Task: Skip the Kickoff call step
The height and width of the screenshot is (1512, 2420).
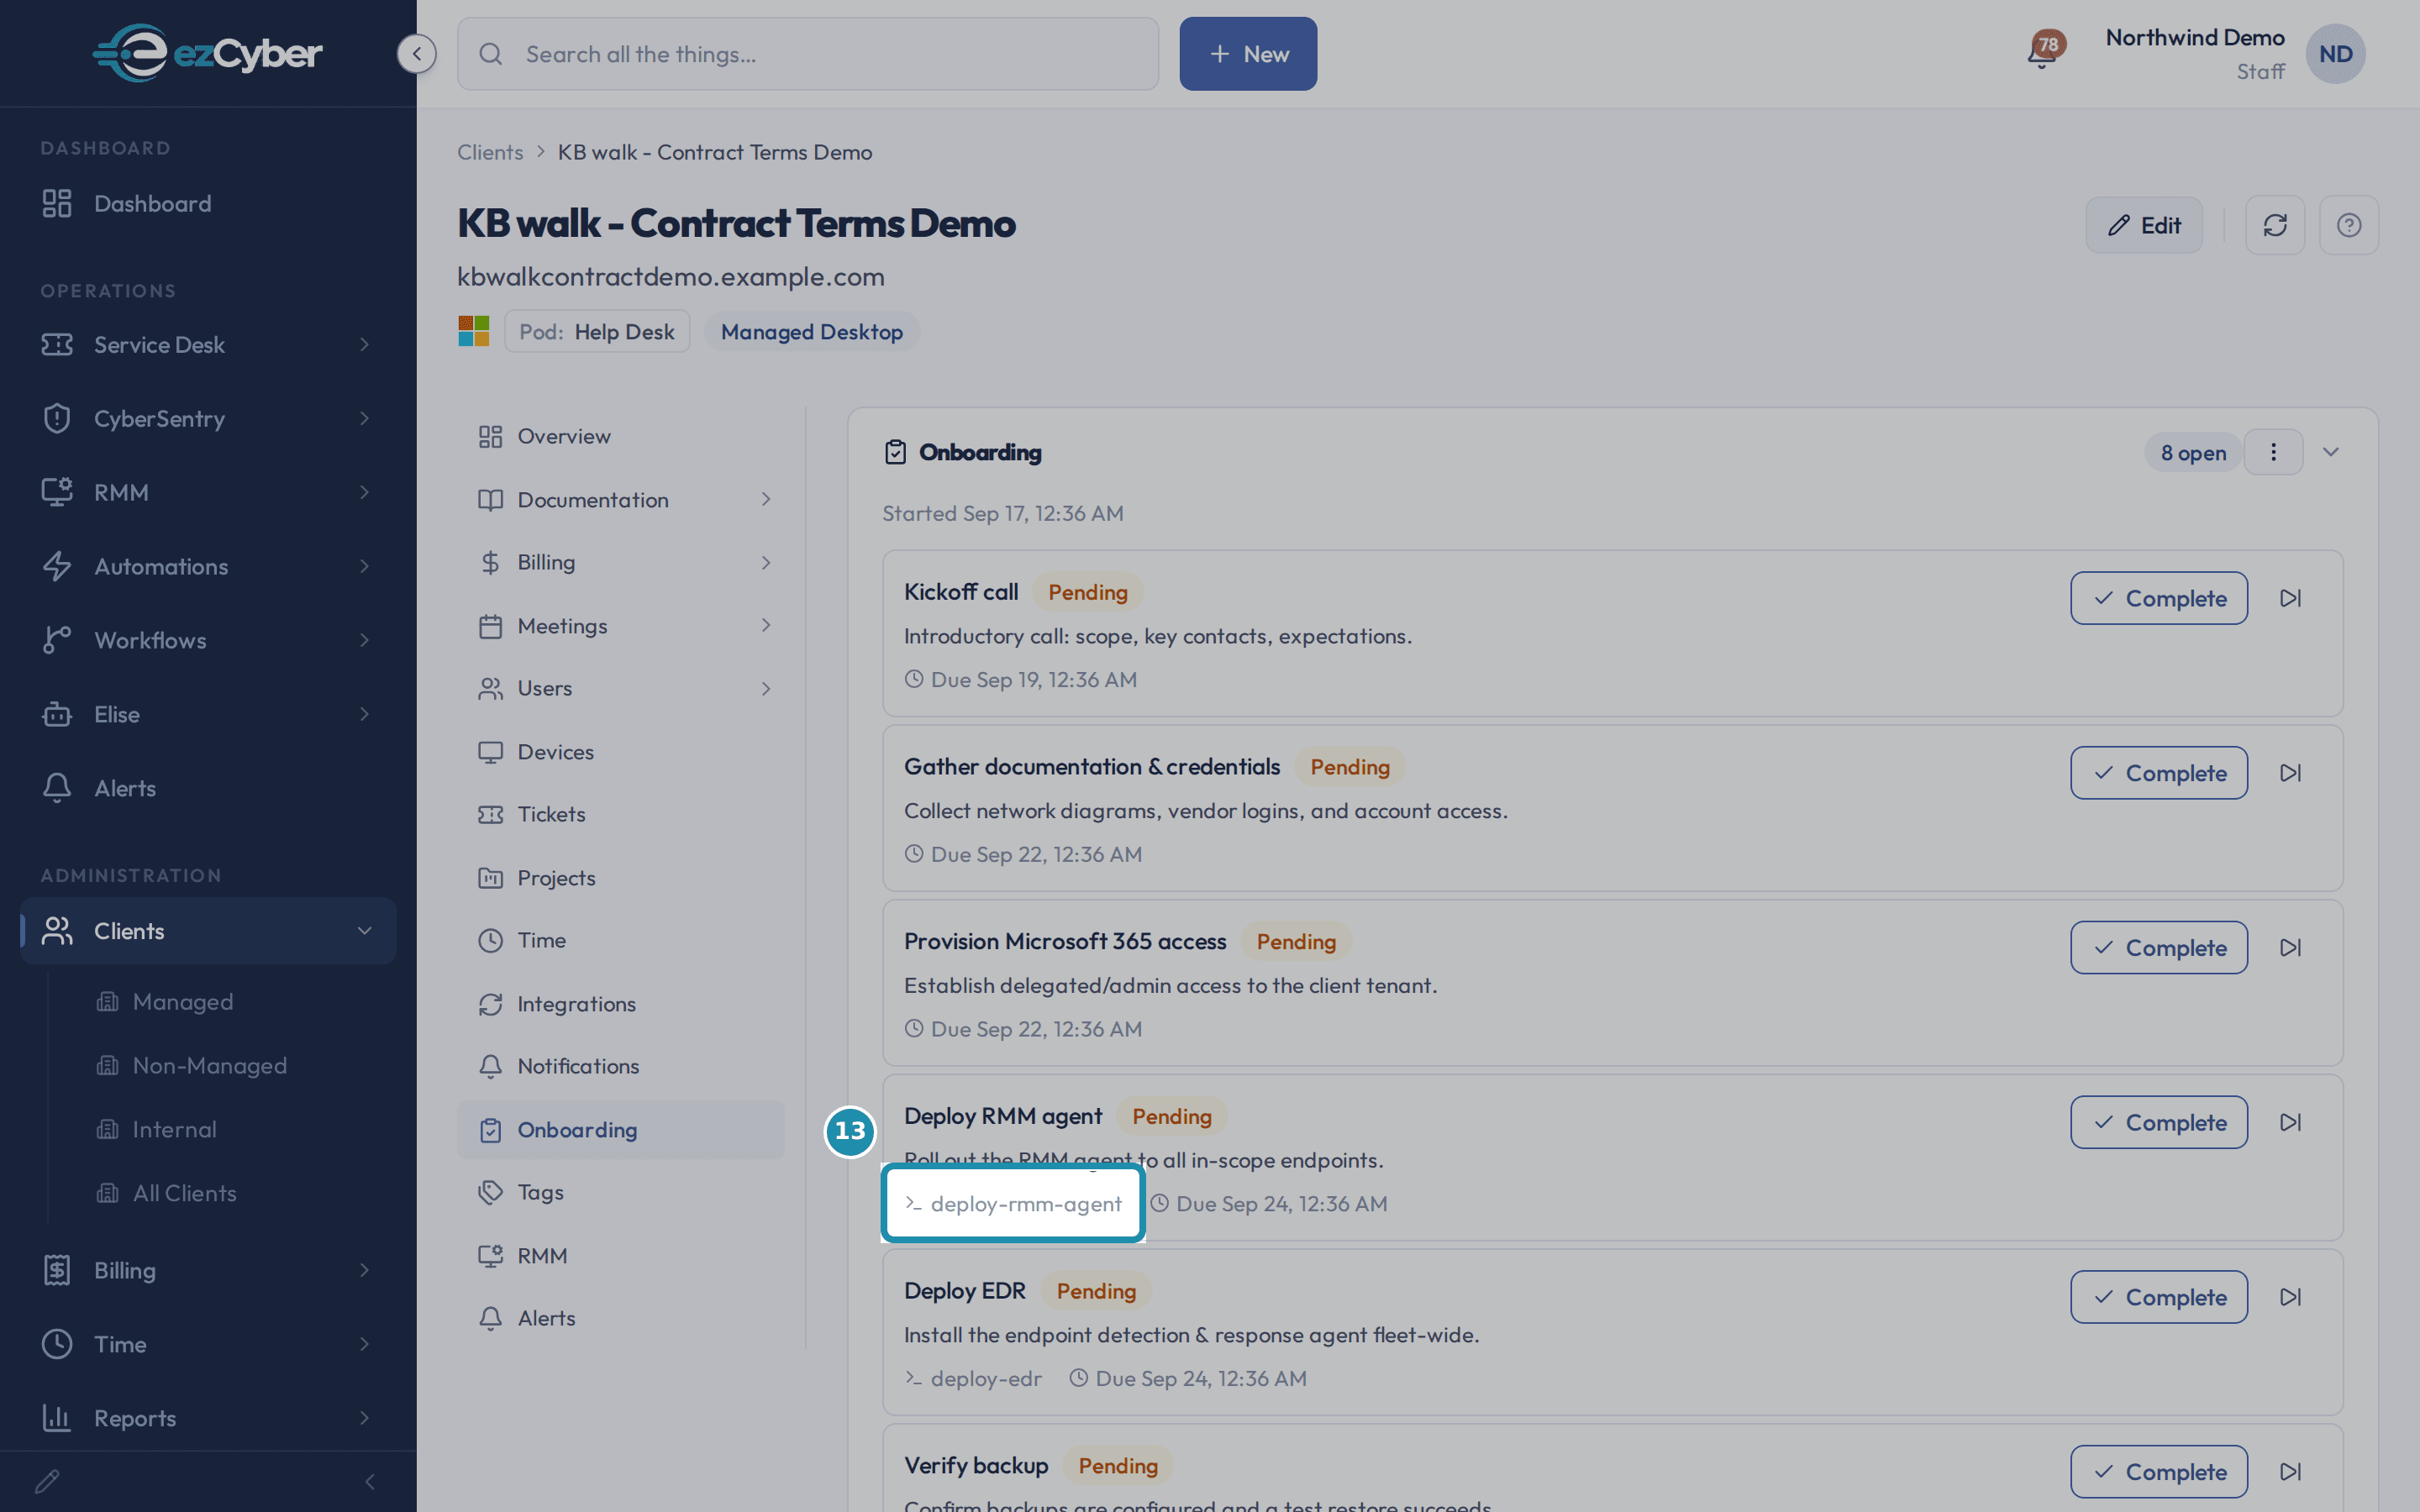Action: (x=2291, y=598)
